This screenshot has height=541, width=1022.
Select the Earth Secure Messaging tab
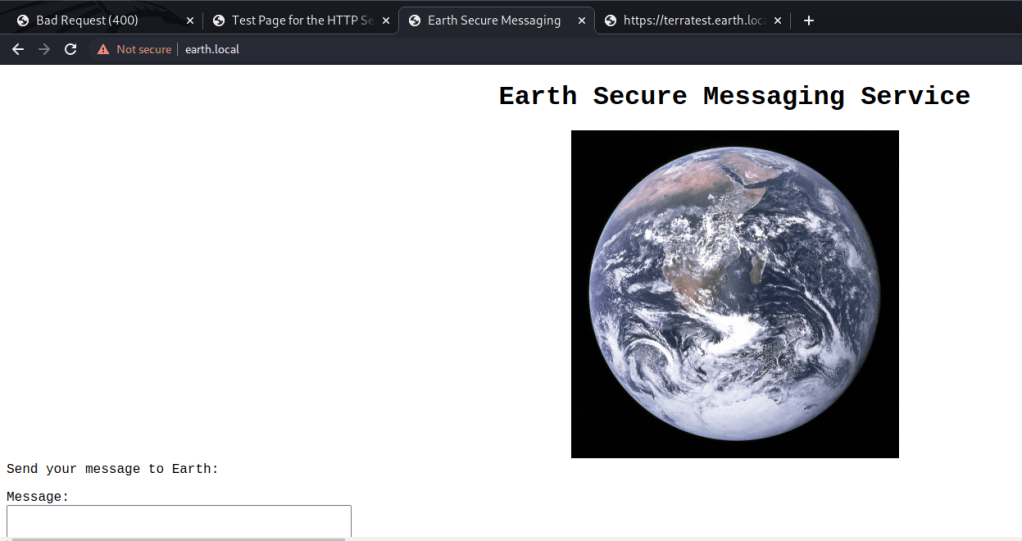click(x=493, y=21)
